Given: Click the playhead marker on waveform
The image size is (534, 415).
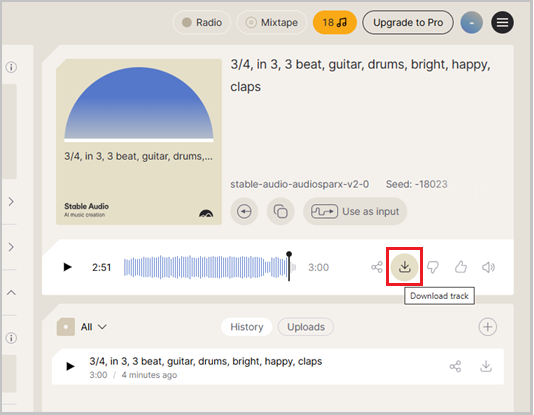Looking at the screenshot, I should [x=289, y=266].
